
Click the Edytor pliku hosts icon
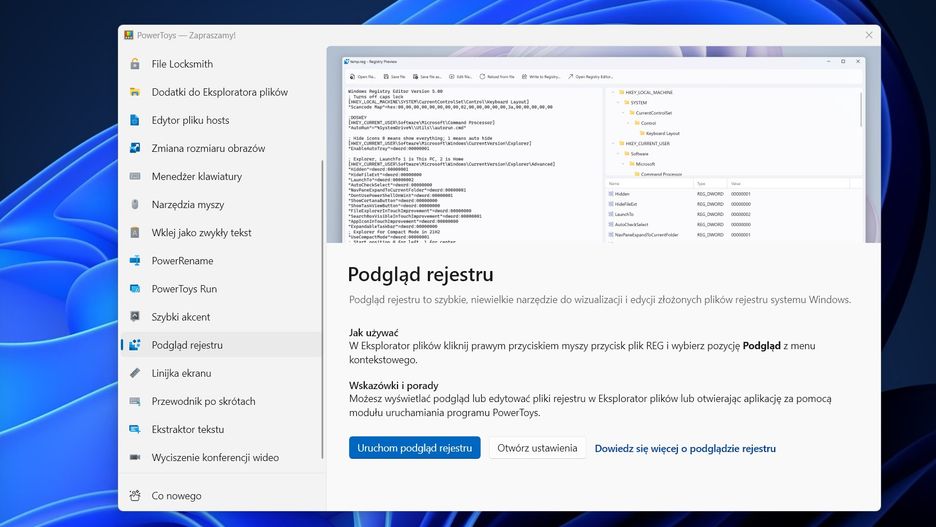coord(135,120)
